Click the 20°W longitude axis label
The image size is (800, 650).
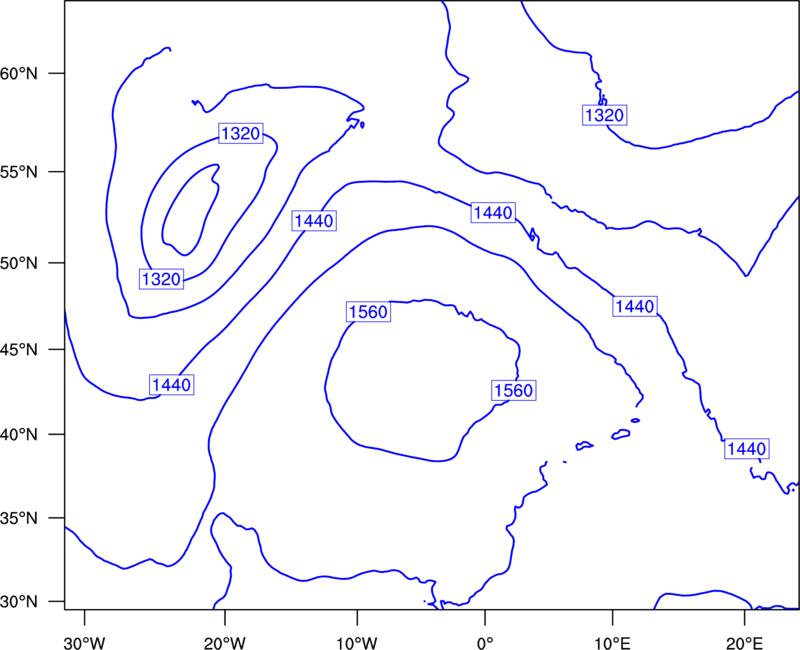click(225, 643)
